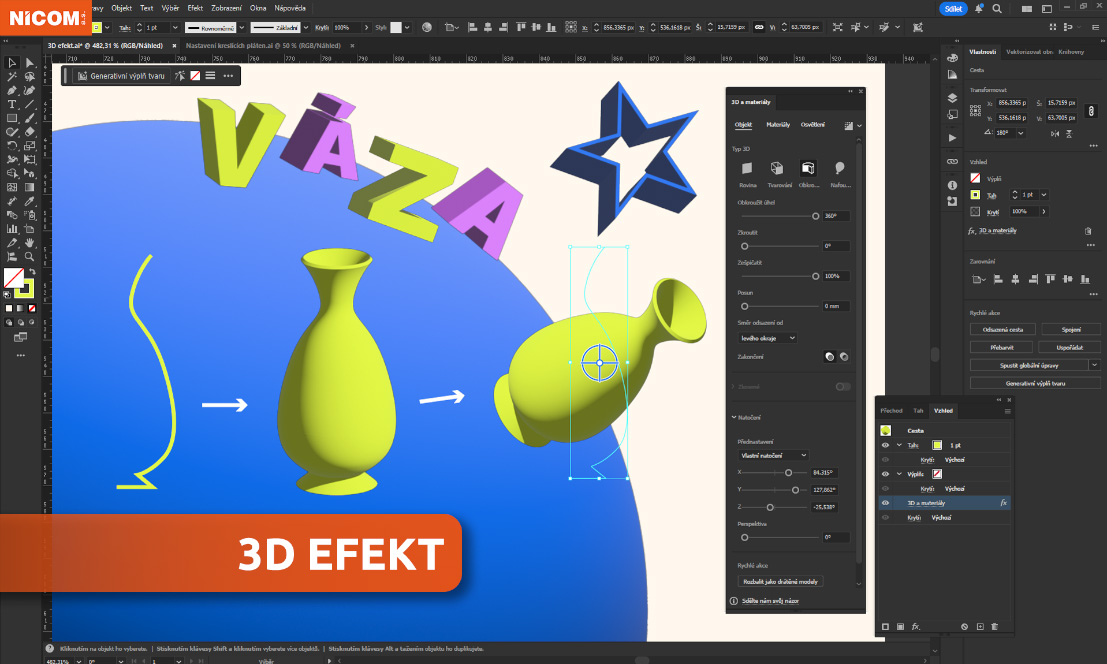Click the Uspořádat button
This screenshot has height=664, width=1107.
1070,347
